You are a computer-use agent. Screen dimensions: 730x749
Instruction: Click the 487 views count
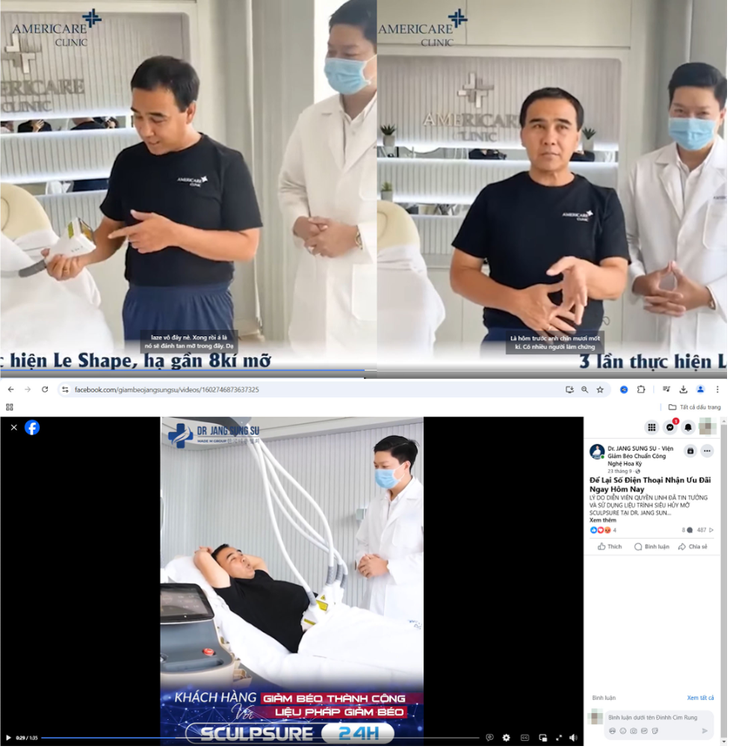(x=707, y=532)
